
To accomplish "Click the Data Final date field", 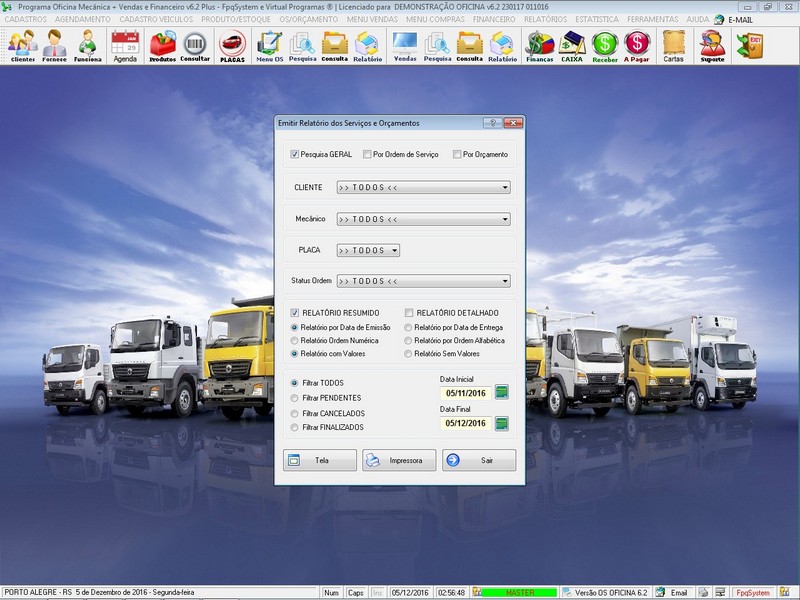I will (466, 423).
